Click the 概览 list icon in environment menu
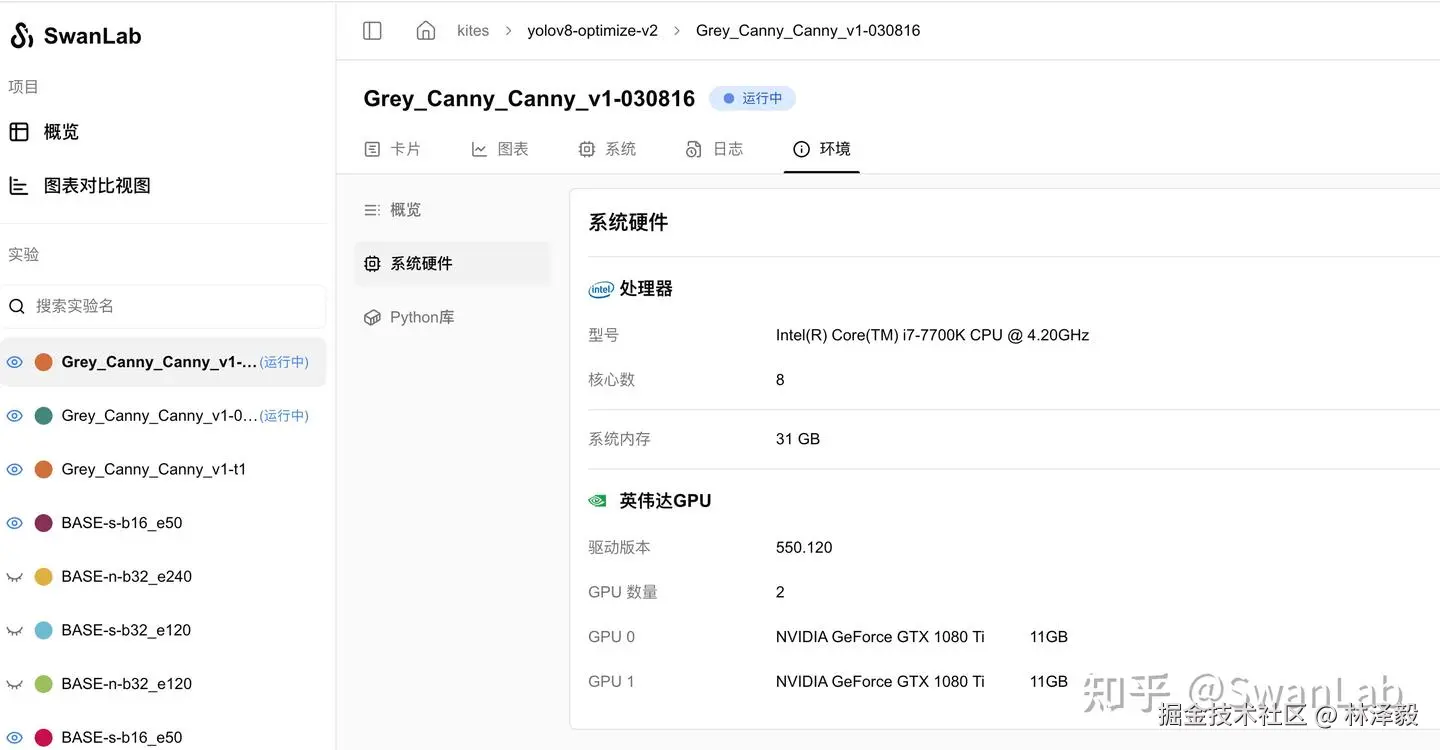Image resolution: width=1440 pixels, height=750 pixels. click(372, 210)
